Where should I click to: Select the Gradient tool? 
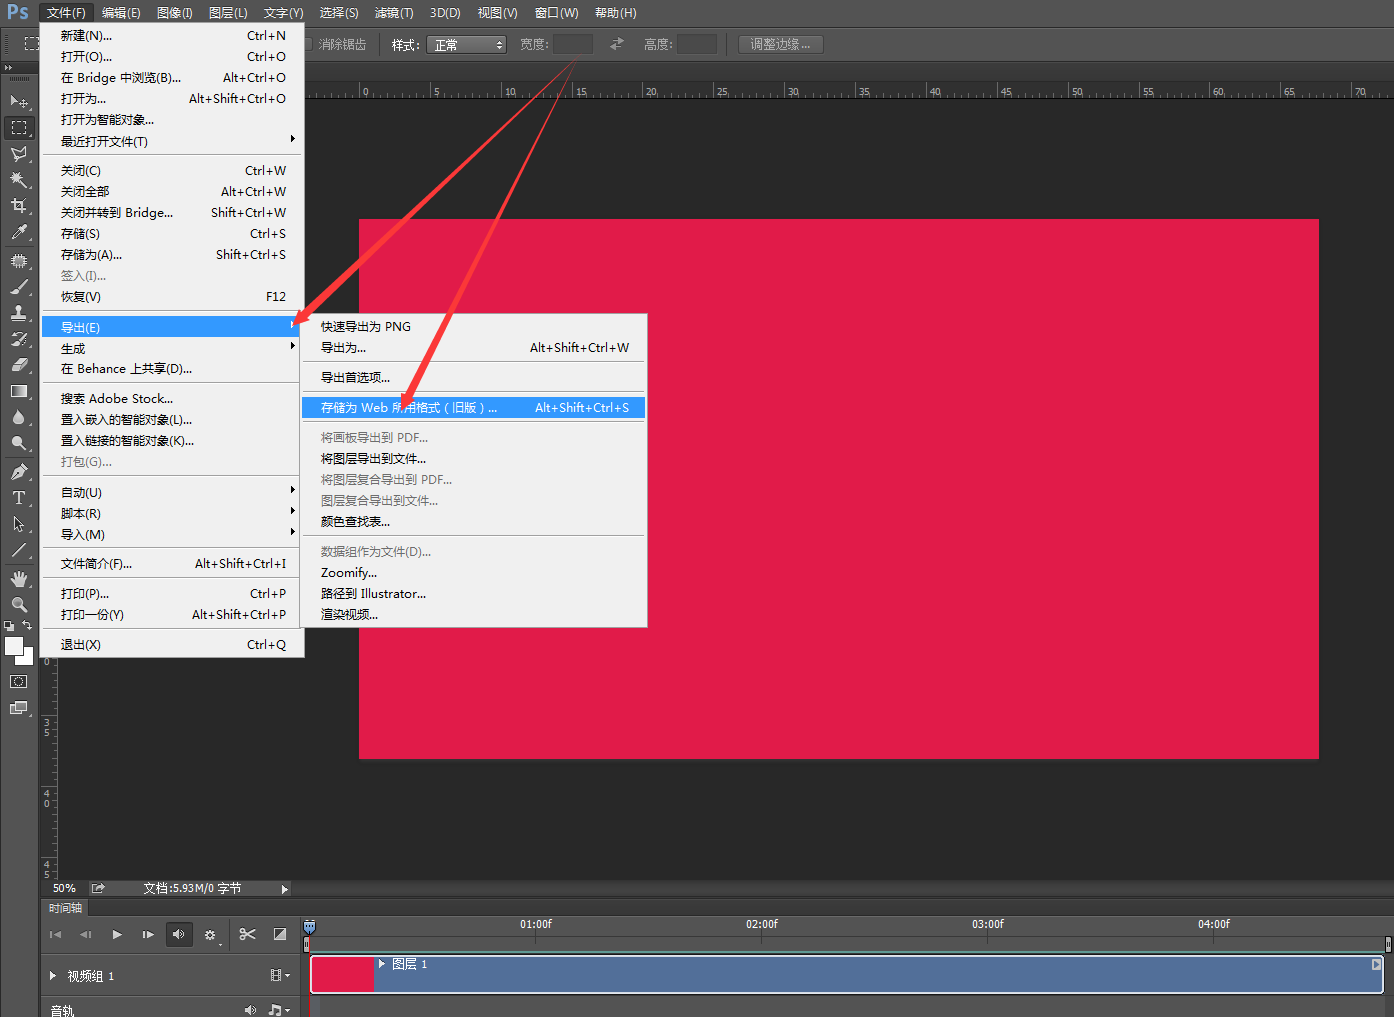click(19, 391)
